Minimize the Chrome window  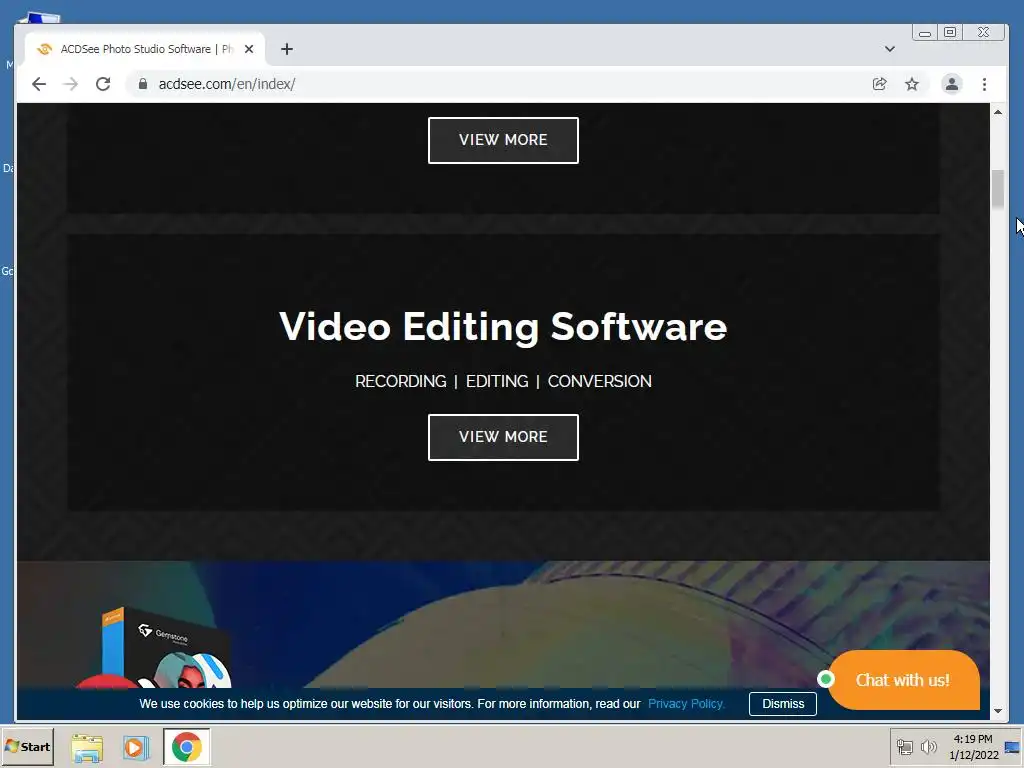pos(925,33)
